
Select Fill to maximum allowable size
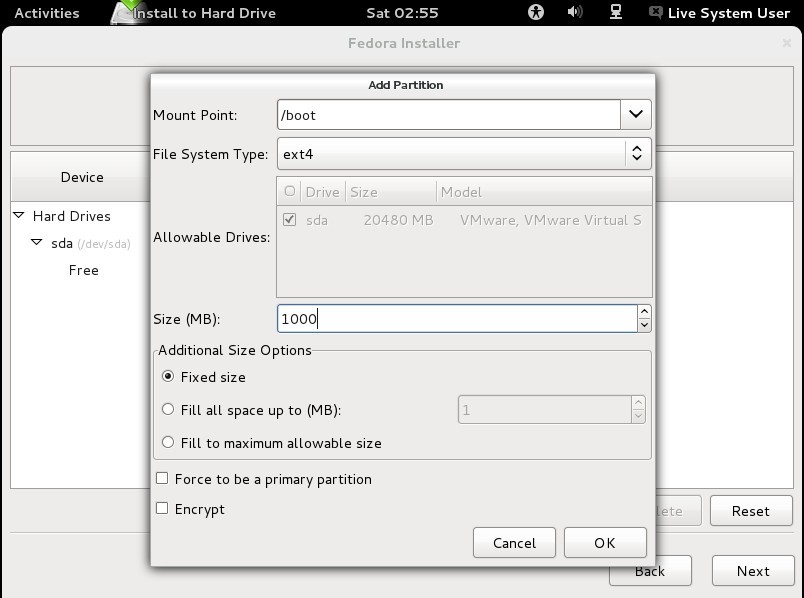(168, 442)
